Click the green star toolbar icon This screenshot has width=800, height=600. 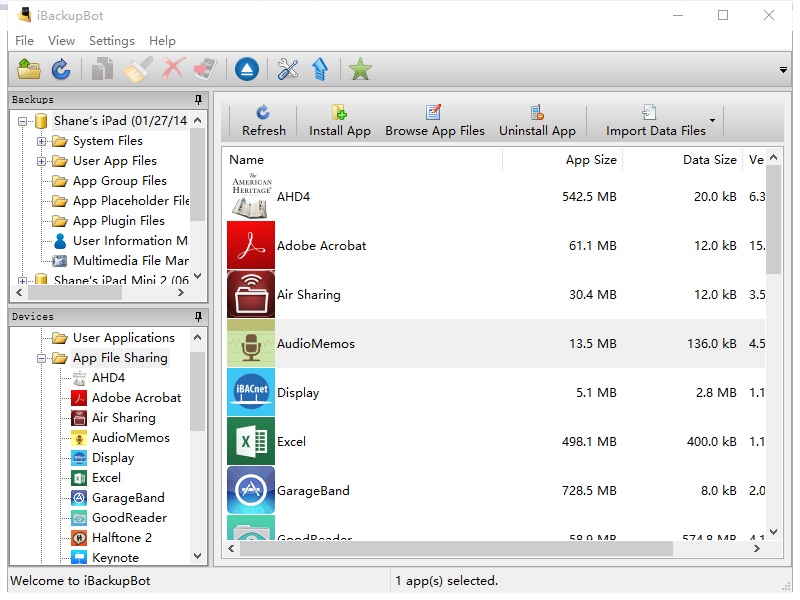click(x=360, y=69)
